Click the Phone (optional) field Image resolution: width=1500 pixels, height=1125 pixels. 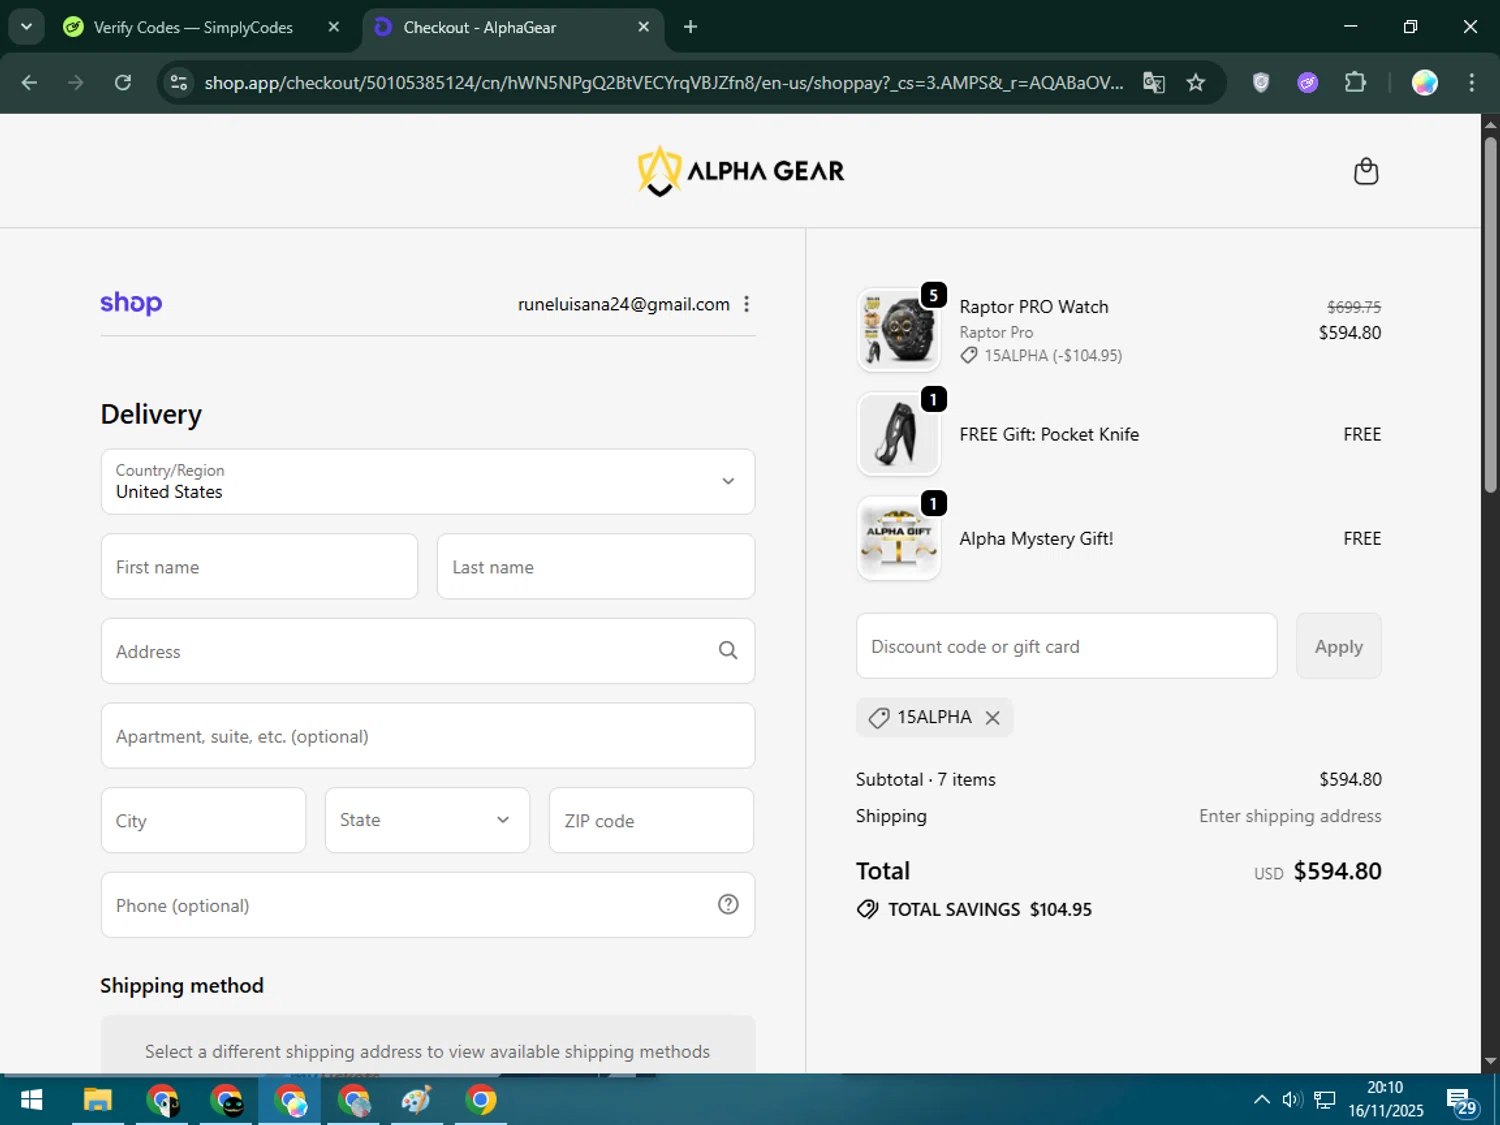click(428, 905)
